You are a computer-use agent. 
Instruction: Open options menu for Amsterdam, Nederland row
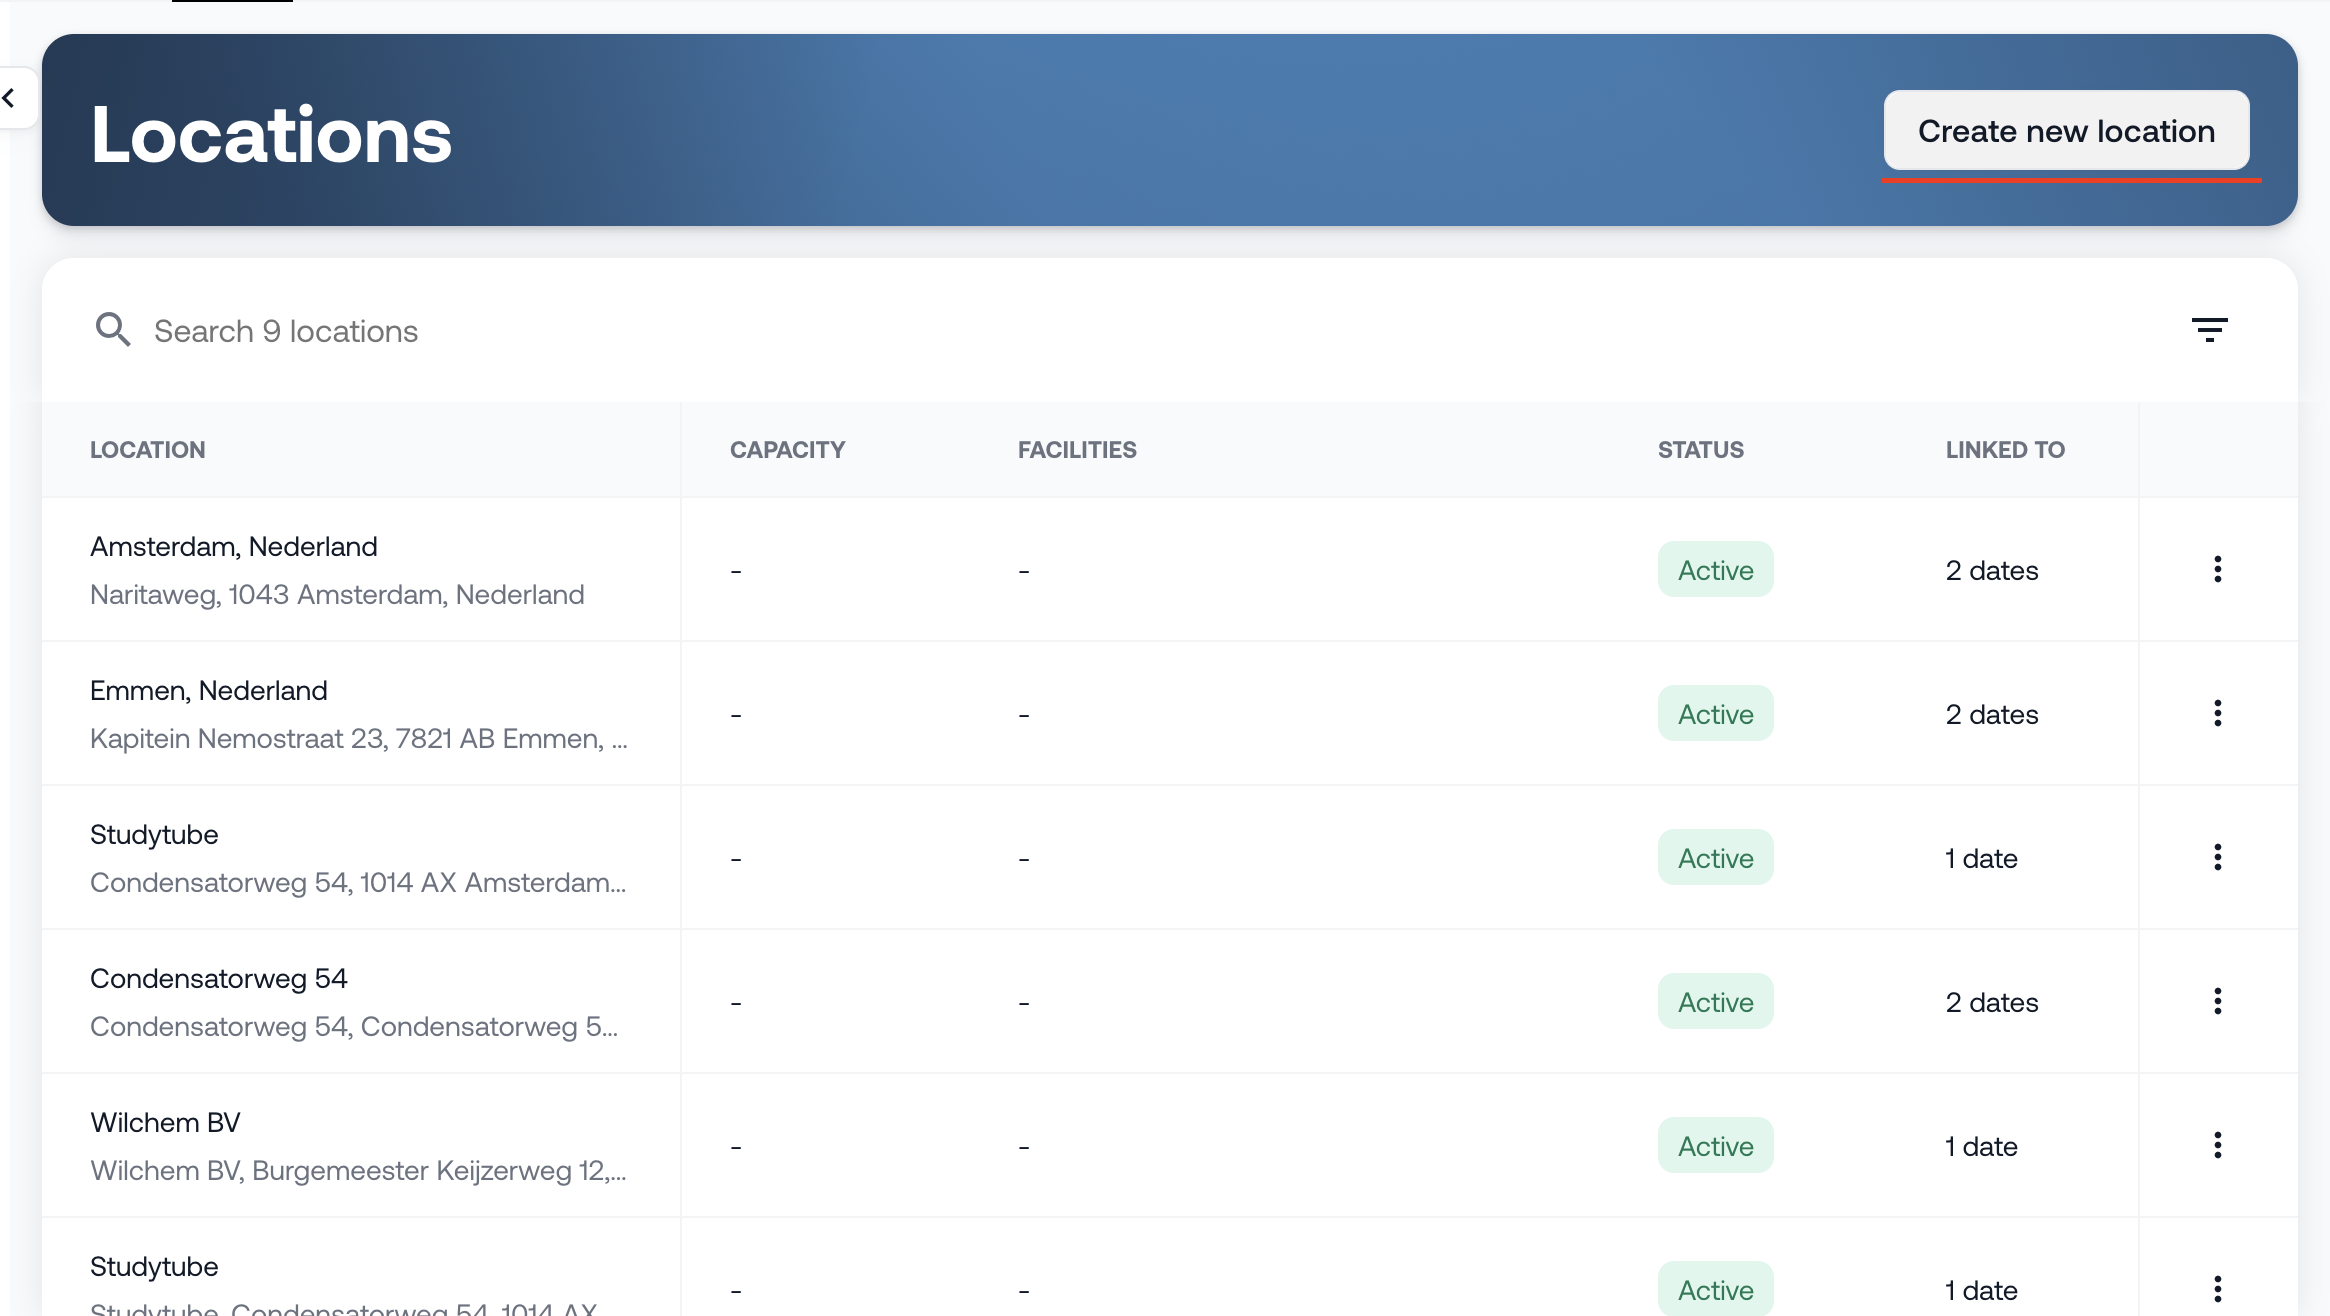coord(2217,570)
